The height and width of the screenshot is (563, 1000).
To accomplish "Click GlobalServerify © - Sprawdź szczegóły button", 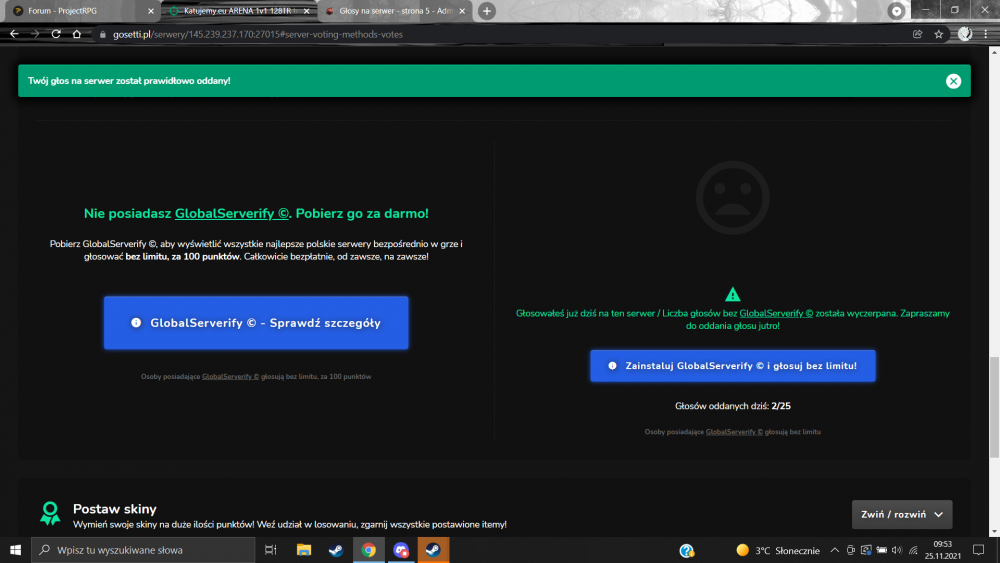I will pos(256,323).
